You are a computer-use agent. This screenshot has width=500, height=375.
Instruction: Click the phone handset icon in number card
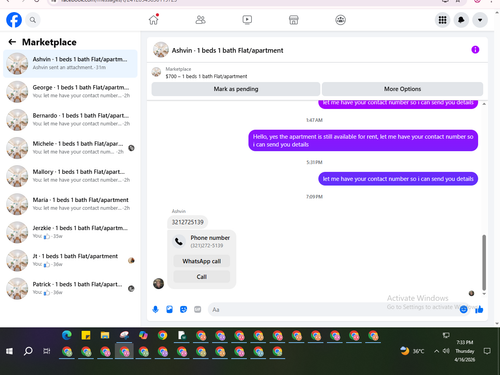(179, 241)
